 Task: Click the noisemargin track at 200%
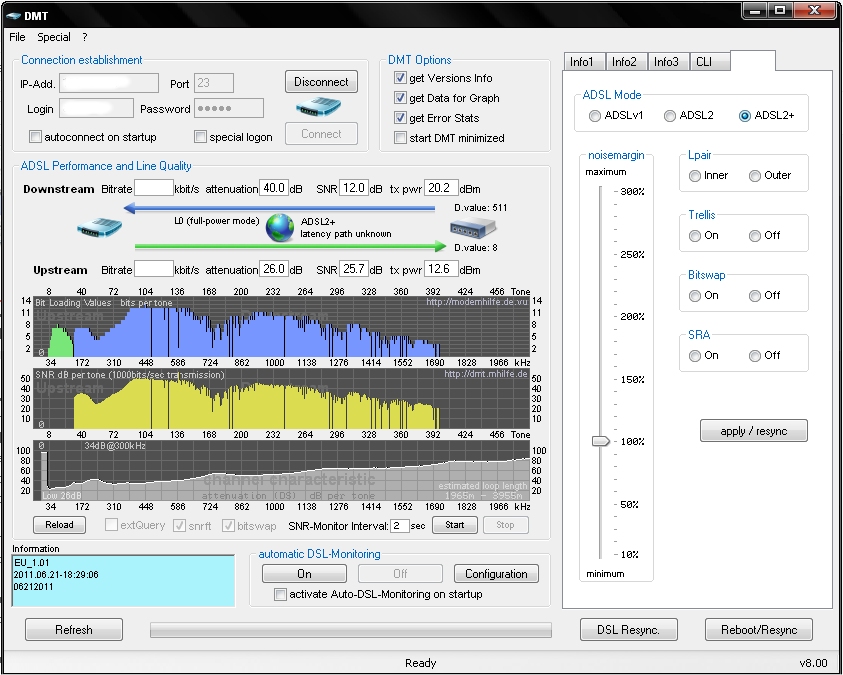tap(601, 317)
